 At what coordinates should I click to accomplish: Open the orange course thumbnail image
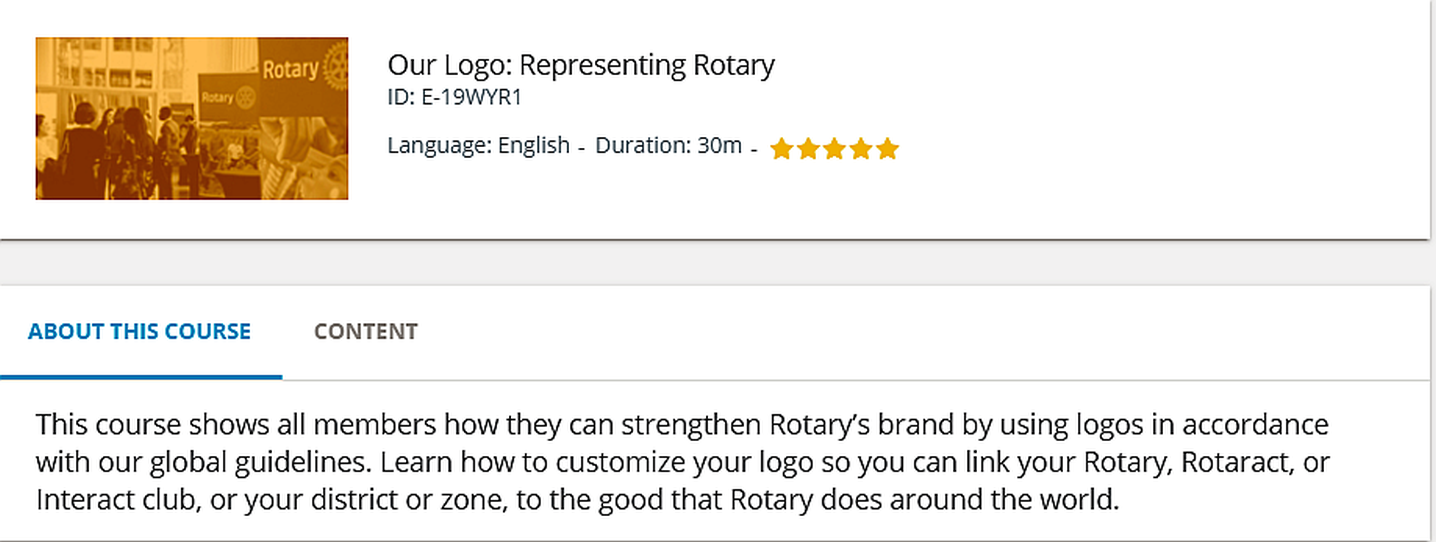pos(191,119)
